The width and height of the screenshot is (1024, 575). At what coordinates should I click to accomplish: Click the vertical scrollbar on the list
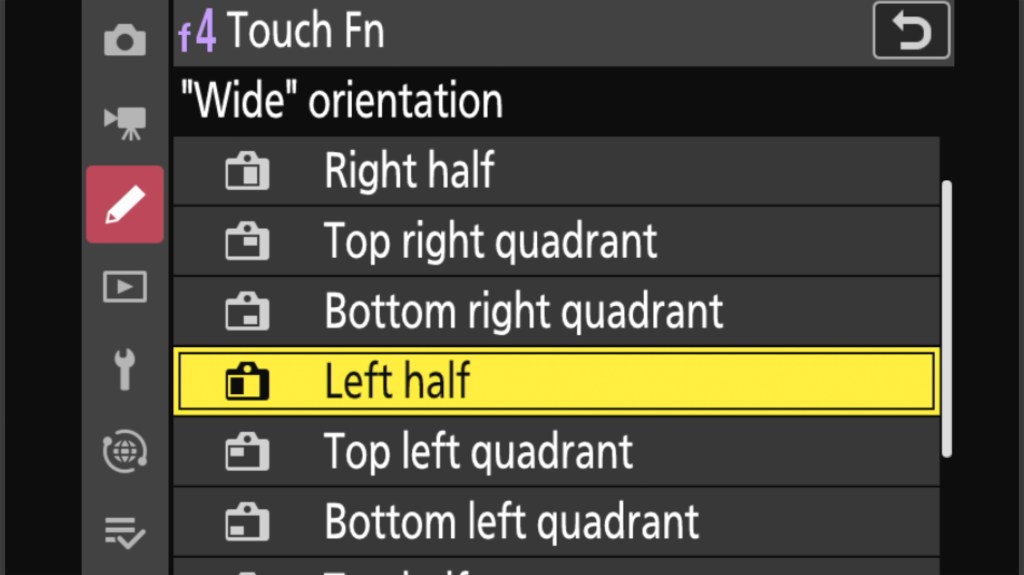[x=946, y=318]
